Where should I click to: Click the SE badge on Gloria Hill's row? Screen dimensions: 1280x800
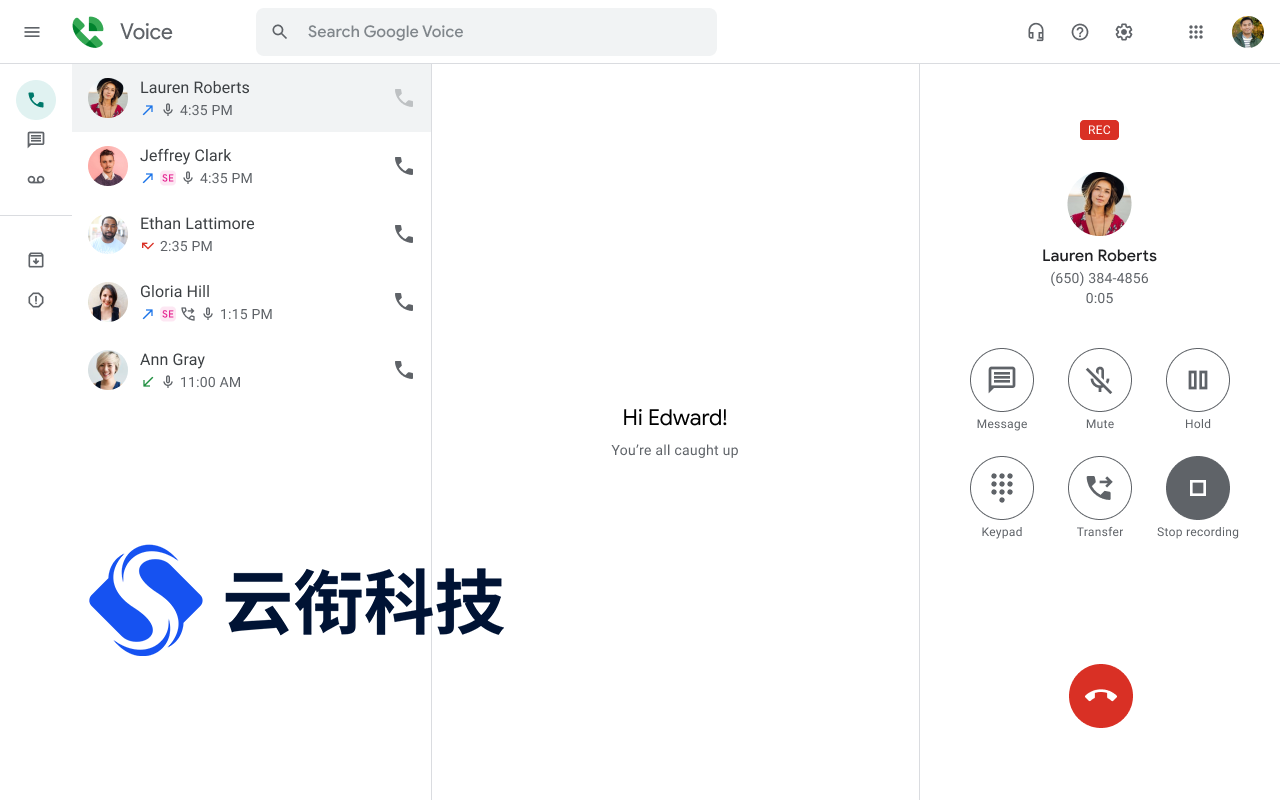168,314
